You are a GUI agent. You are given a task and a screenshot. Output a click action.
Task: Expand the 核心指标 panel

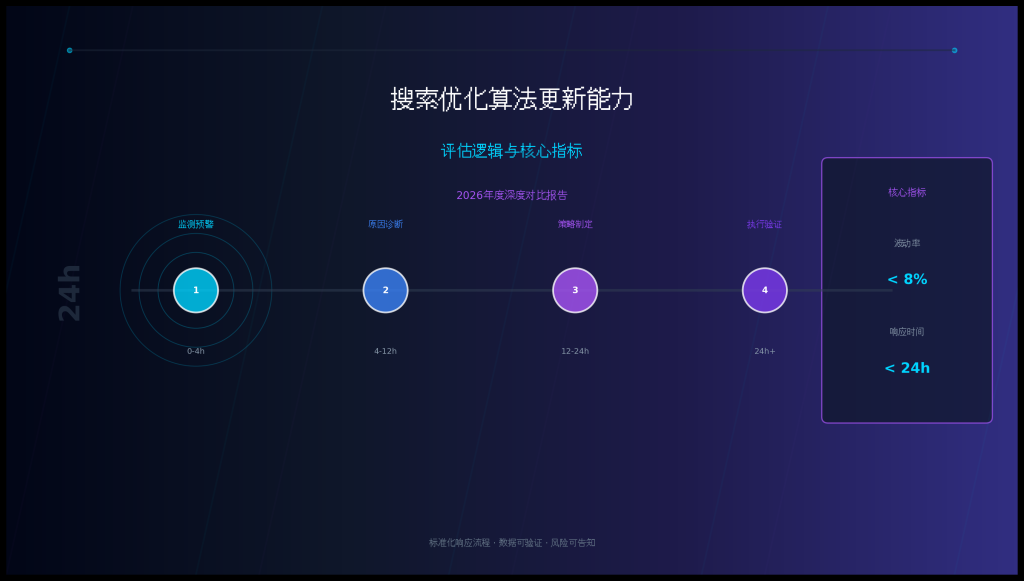pyautogui.click(x=905, y=192)
